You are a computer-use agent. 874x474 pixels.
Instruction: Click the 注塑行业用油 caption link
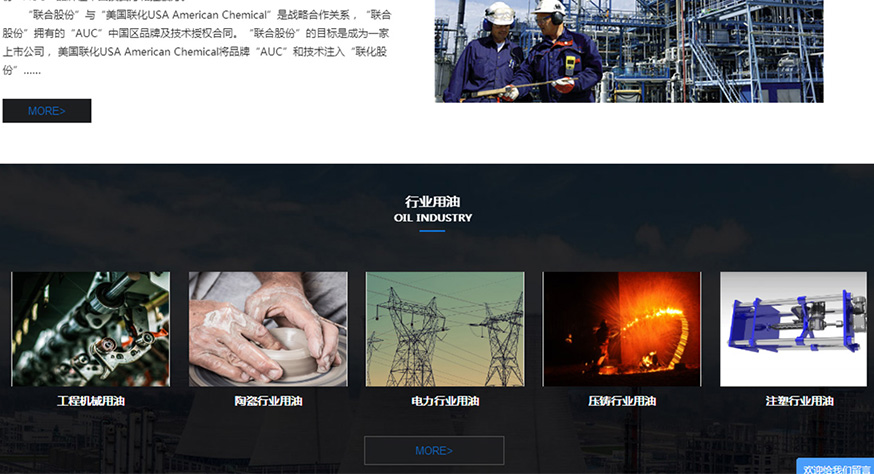[x=799, y=401]
